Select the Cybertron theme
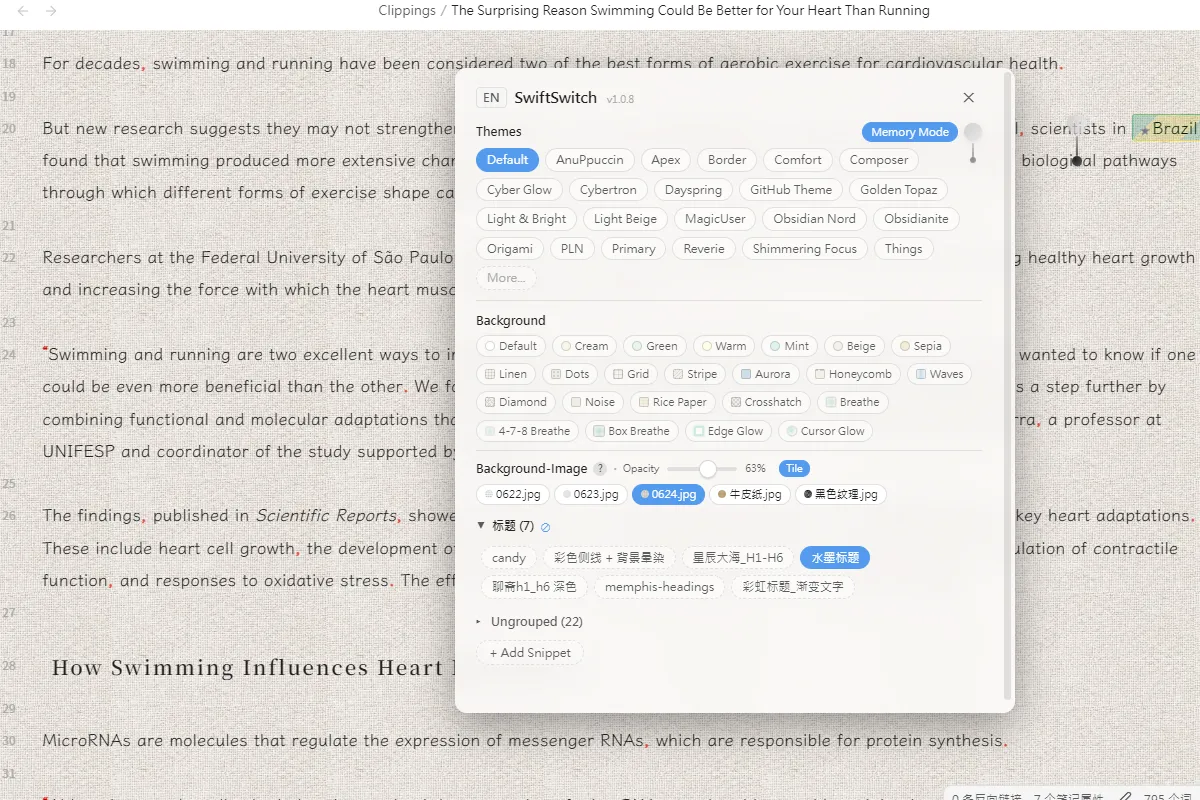The width and height of the screenshot is (1200, 800). [x=608, y=190]
